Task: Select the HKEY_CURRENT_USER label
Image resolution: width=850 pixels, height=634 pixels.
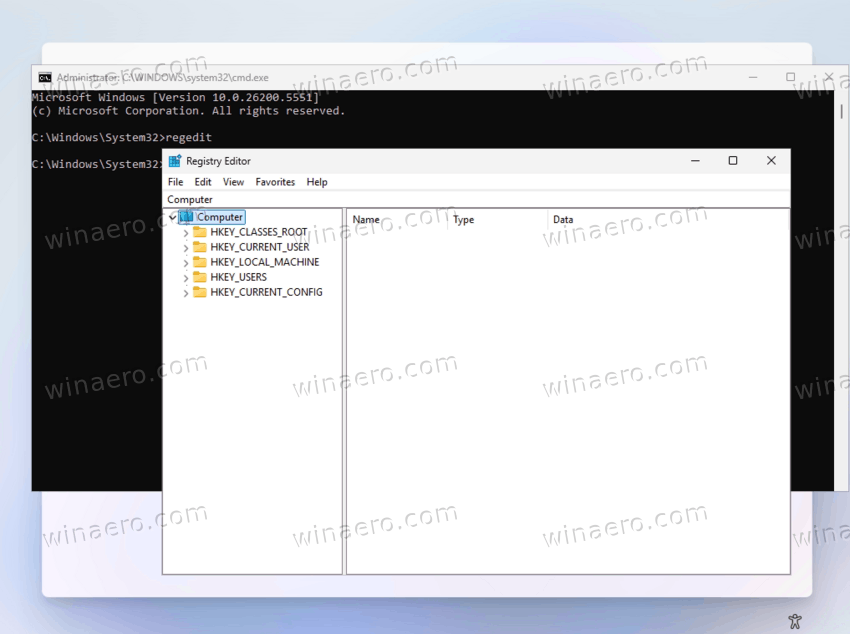Action: click(260, 247)
